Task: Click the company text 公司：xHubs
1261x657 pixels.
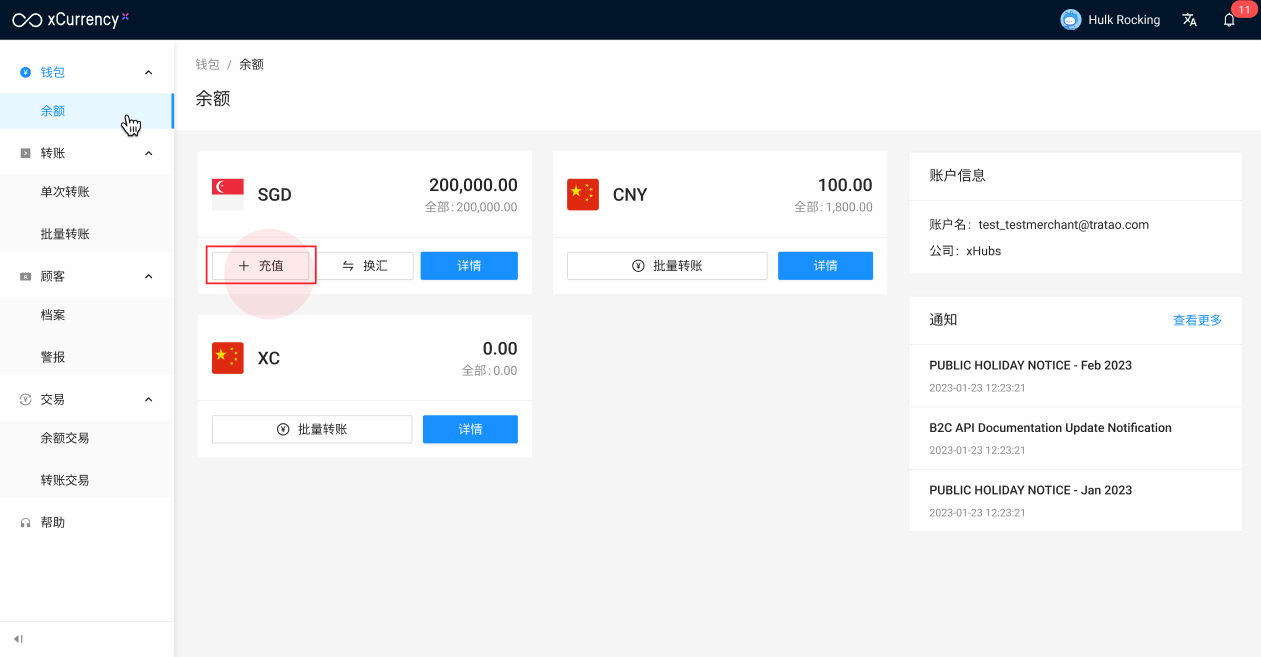Action: (x=965, y=251)
